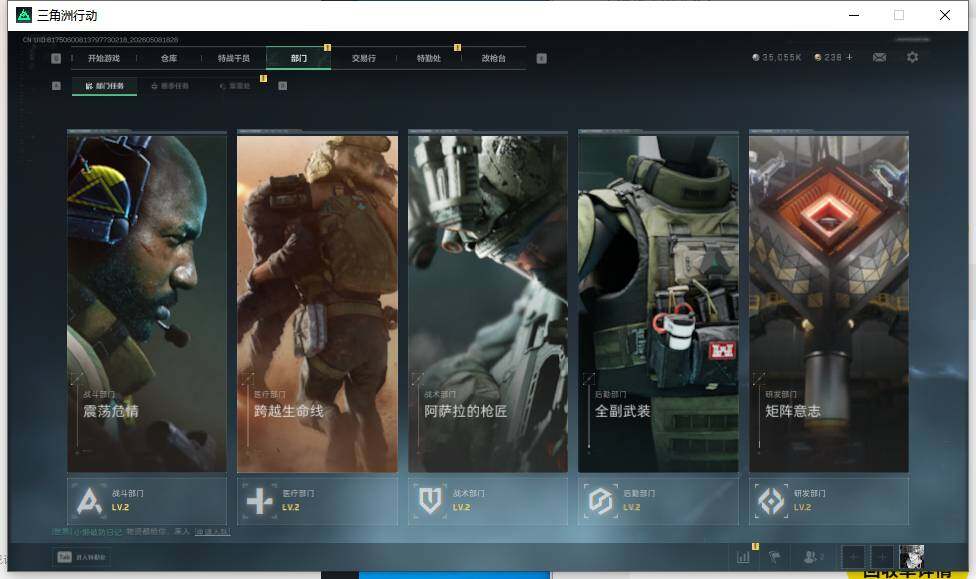Click sub-tab previous key icon left of 部门任务

[56, 86]
